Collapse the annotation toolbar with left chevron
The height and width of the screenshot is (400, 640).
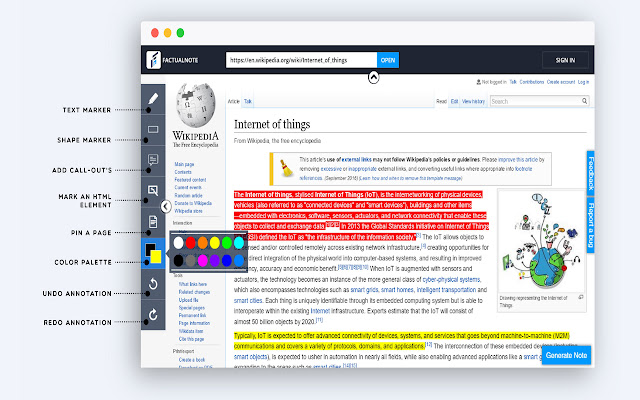pos(166,207)
